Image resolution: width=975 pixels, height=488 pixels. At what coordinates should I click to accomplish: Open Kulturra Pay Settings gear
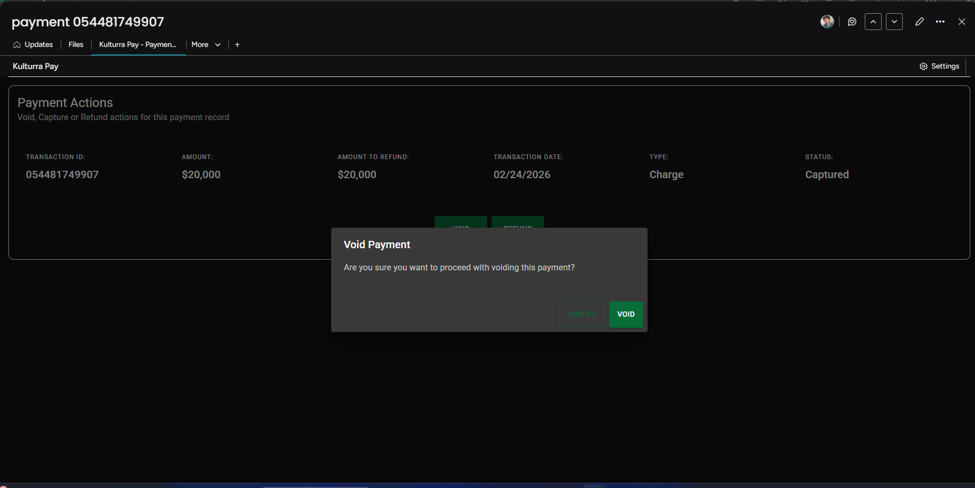tap(939, 66)
